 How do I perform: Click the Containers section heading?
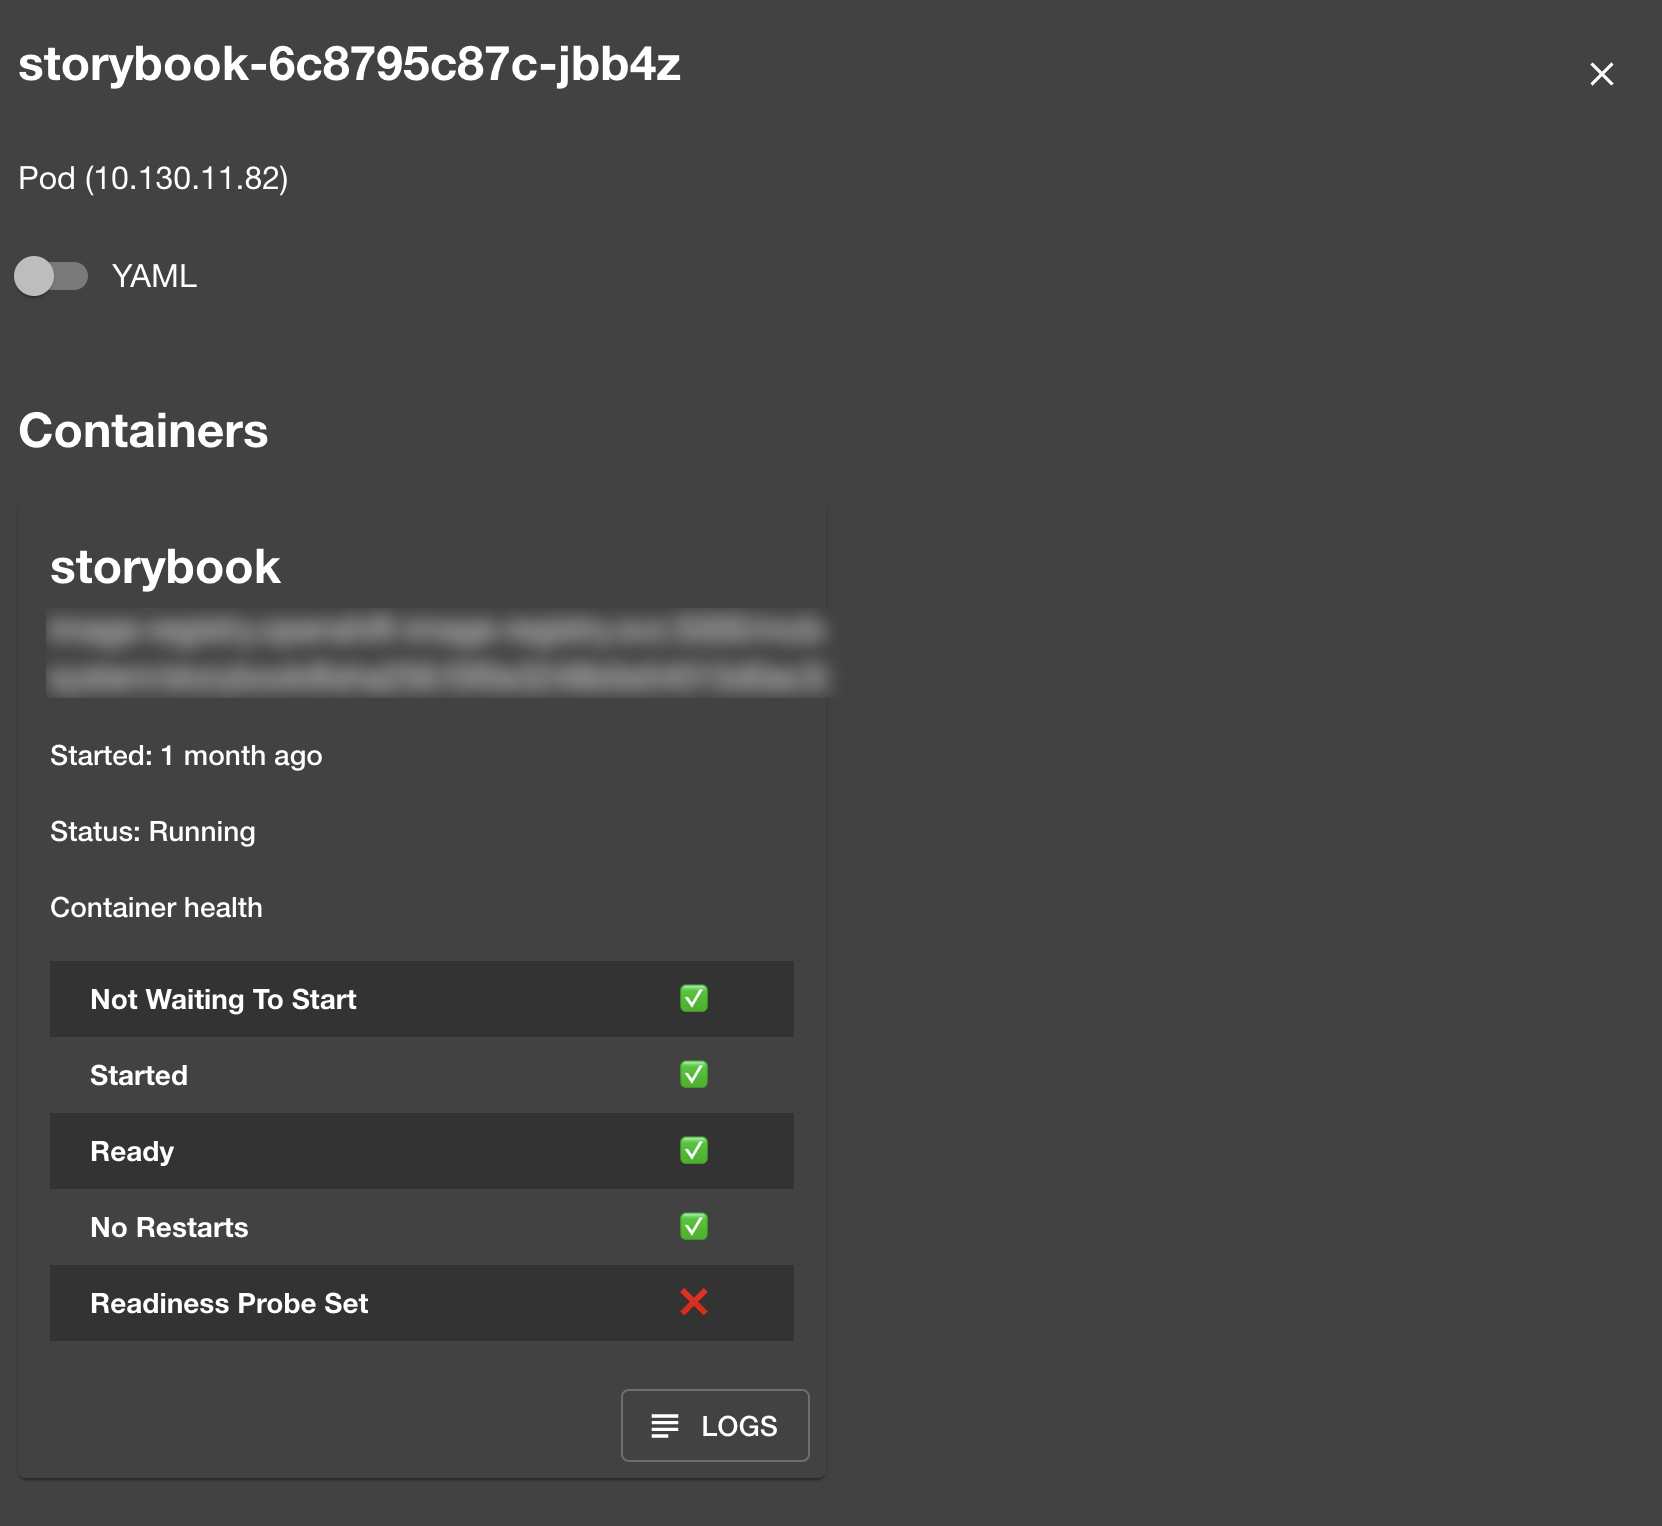tap(143, 431)
